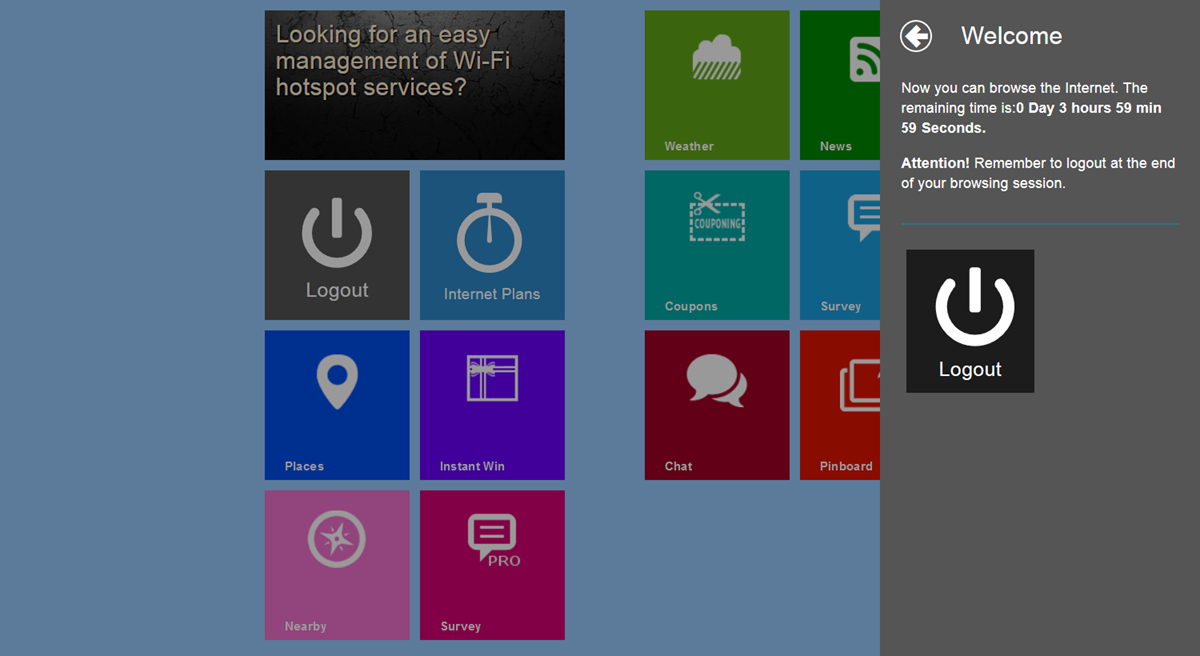This screenshot has height=656, width=1200.
Task: Open the Pinboard tile
Action: tap(840, 405)
